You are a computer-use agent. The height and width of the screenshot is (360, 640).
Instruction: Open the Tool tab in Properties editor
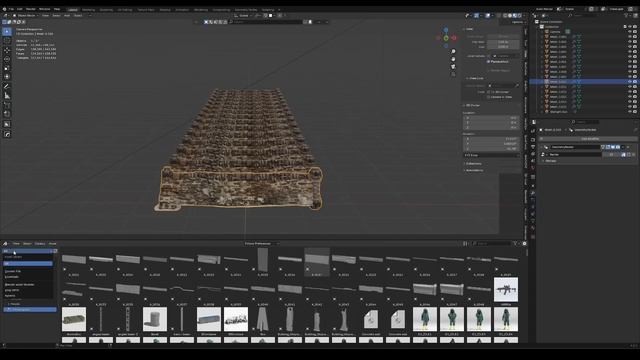pos(533,131)
